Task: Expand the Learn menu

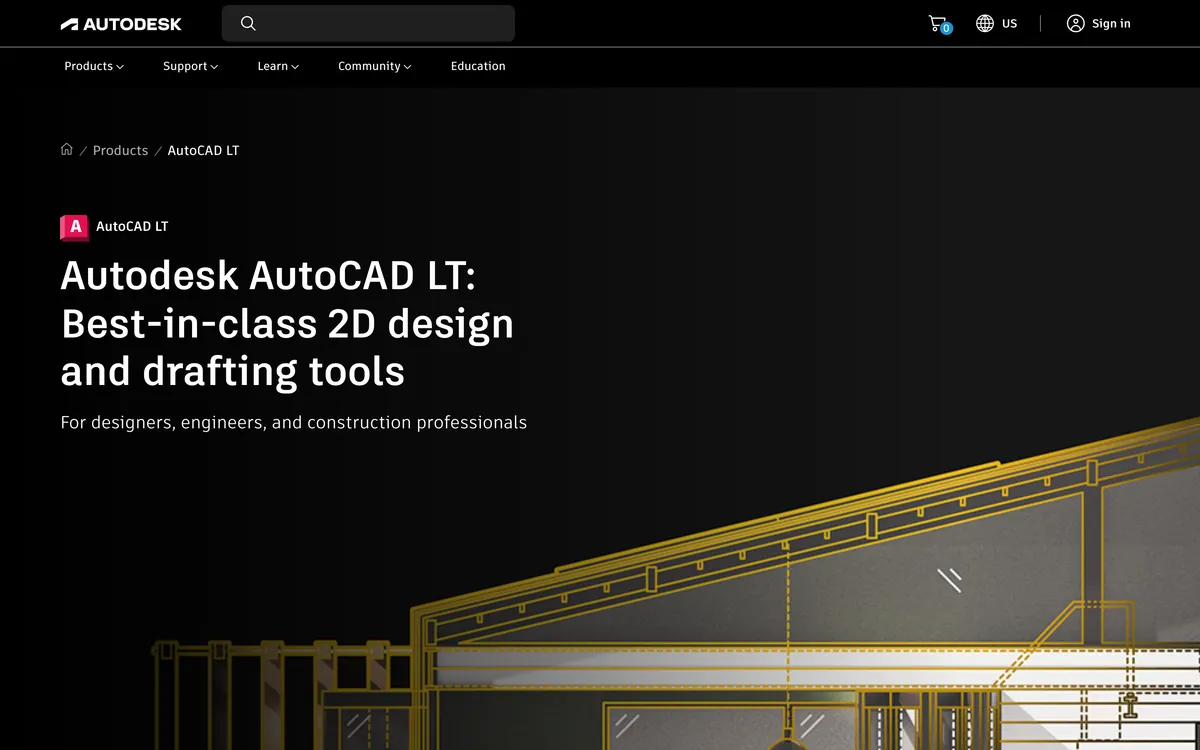Action: point(278,66)
